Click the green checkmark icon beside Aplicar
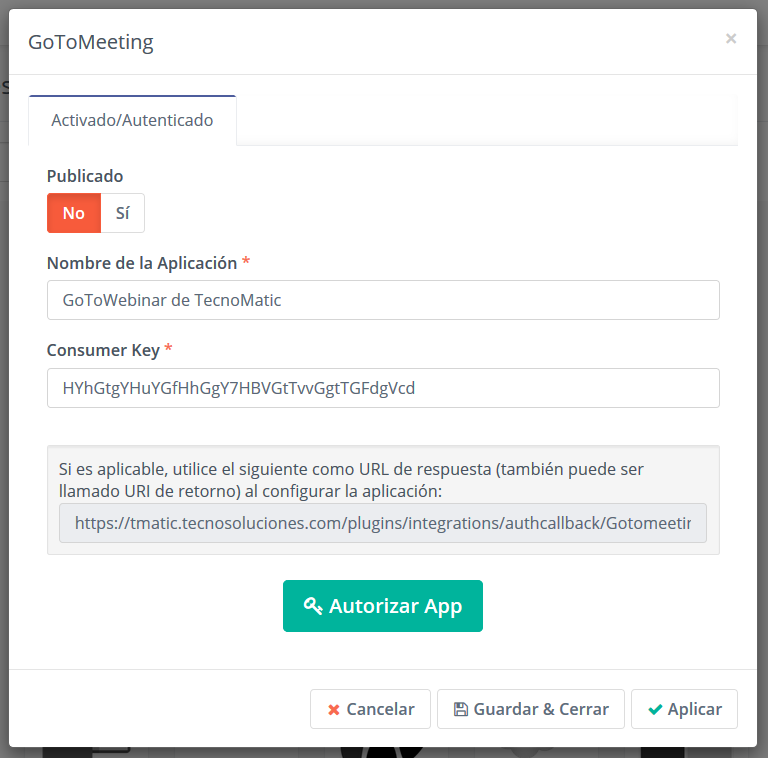This screenshot has width=768, height=758. point(655,709)
